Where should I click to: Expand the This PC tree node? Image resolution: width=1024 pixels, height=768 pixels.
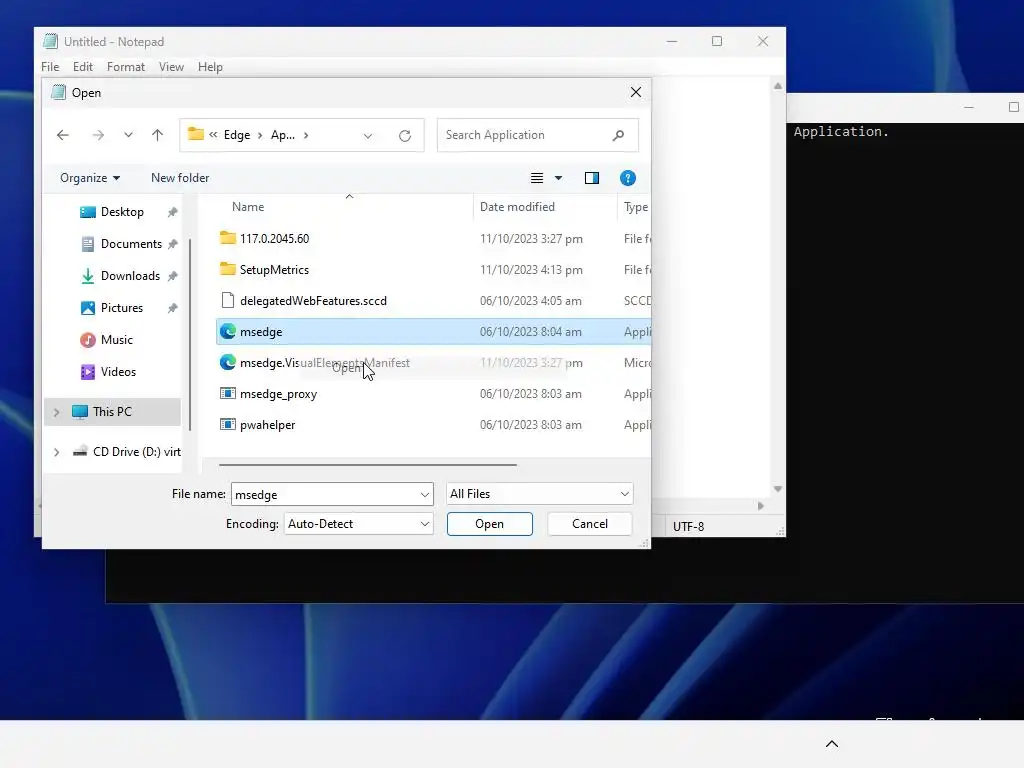[x=56, y=412]
